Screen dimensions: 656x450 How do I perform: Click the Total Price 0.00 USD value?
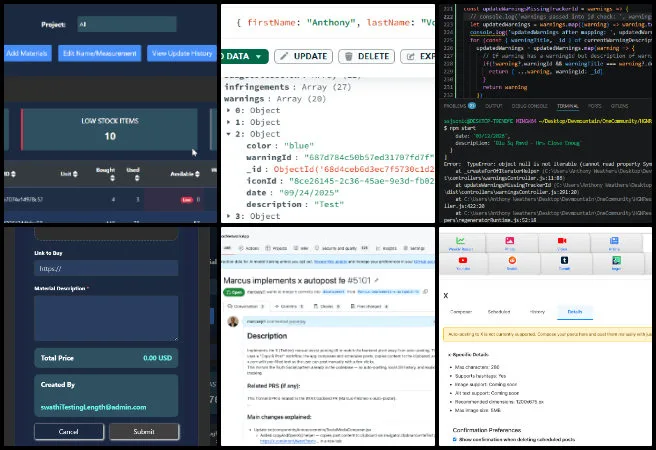pyautogui.click(x=157, y=358)
